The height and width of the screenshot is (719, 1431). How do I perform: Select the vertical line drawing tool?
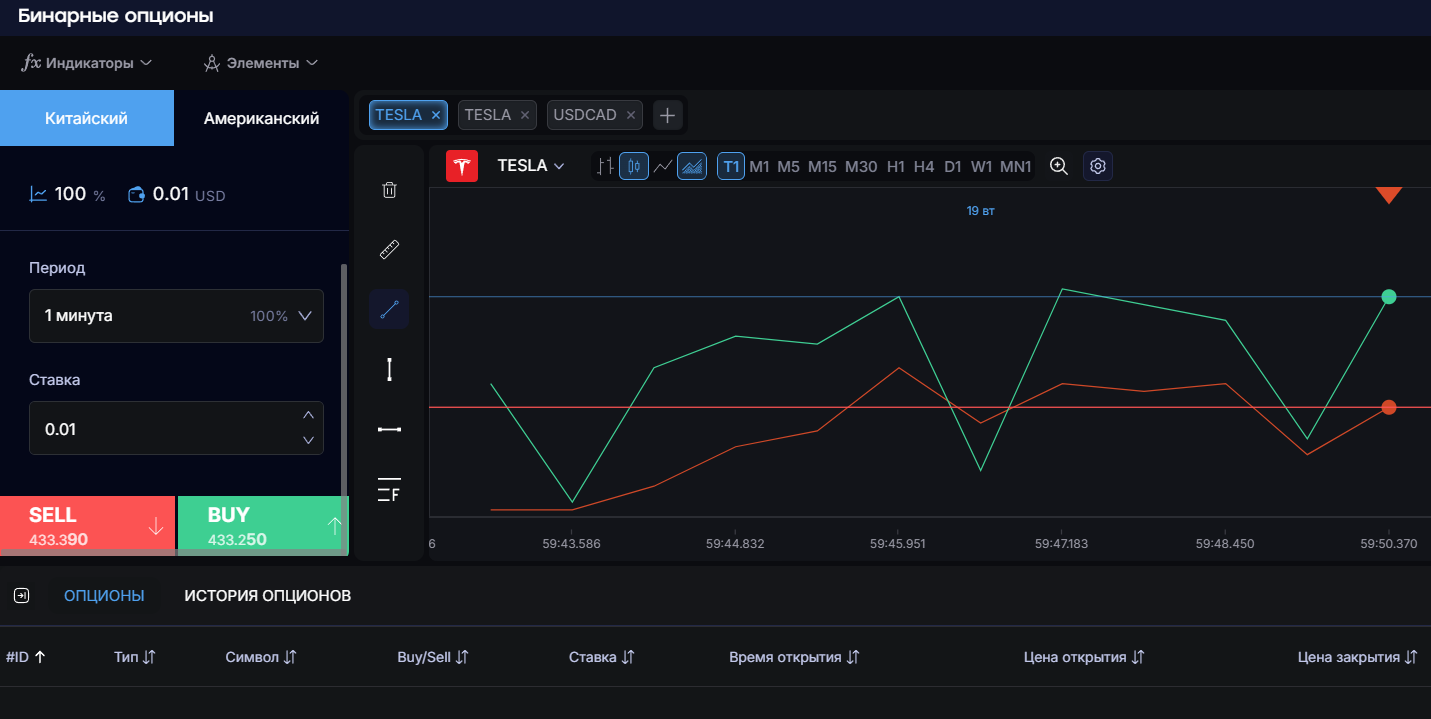tap(390, 370)
